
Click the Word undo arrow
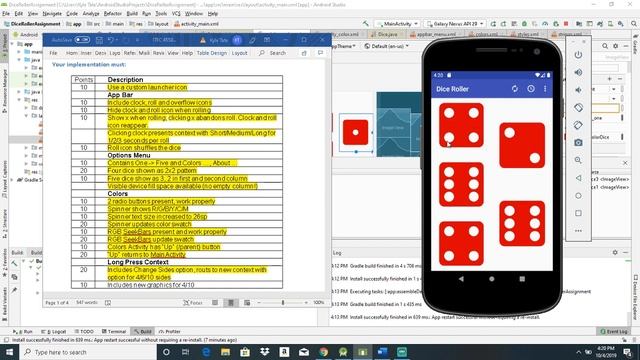[111, 40]
